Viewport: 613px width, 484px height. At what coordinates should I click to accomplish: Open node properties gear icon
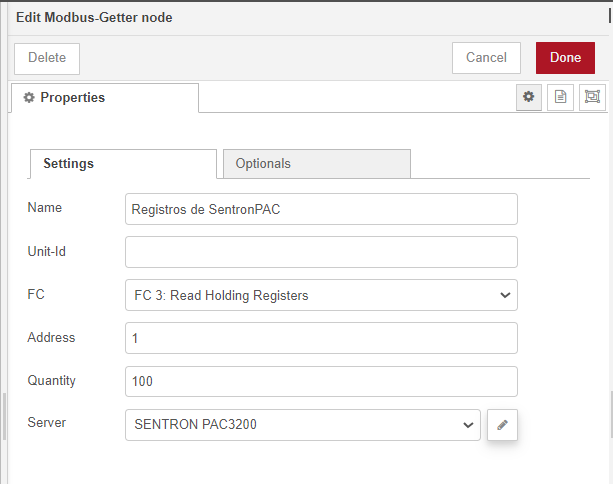coord(528,97)
